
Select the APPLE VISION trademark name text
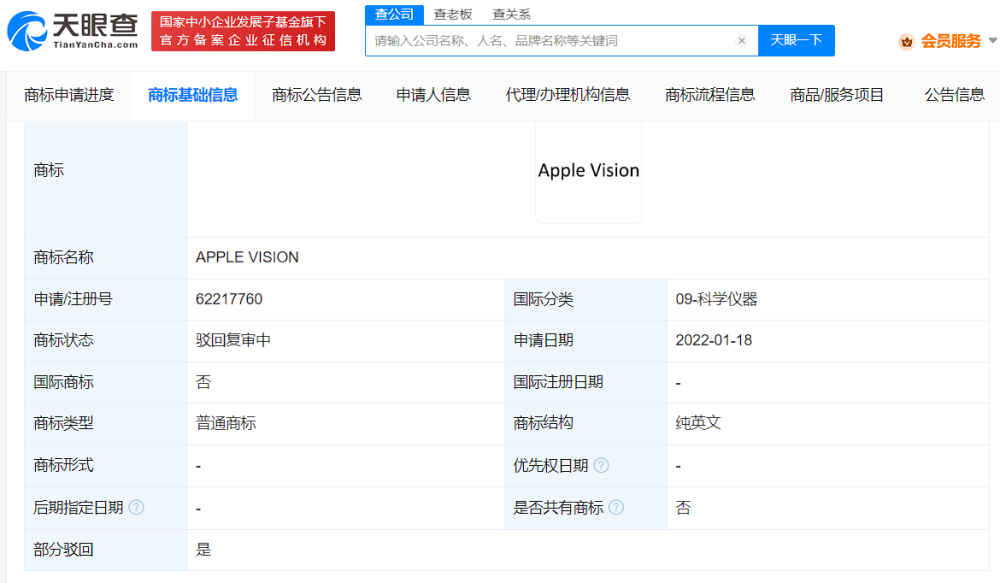pyautogui.click(x=247, y=257)
